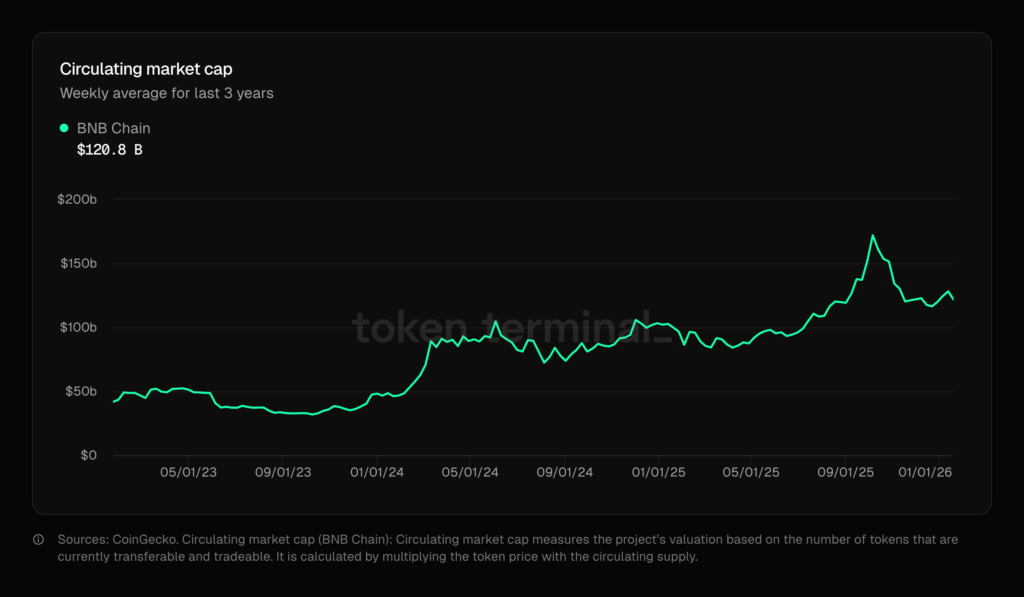The height and width of the screenshot is (597, 1024).
Task: Click the 05/01/24 date tick label
Action: pos(471,471)
